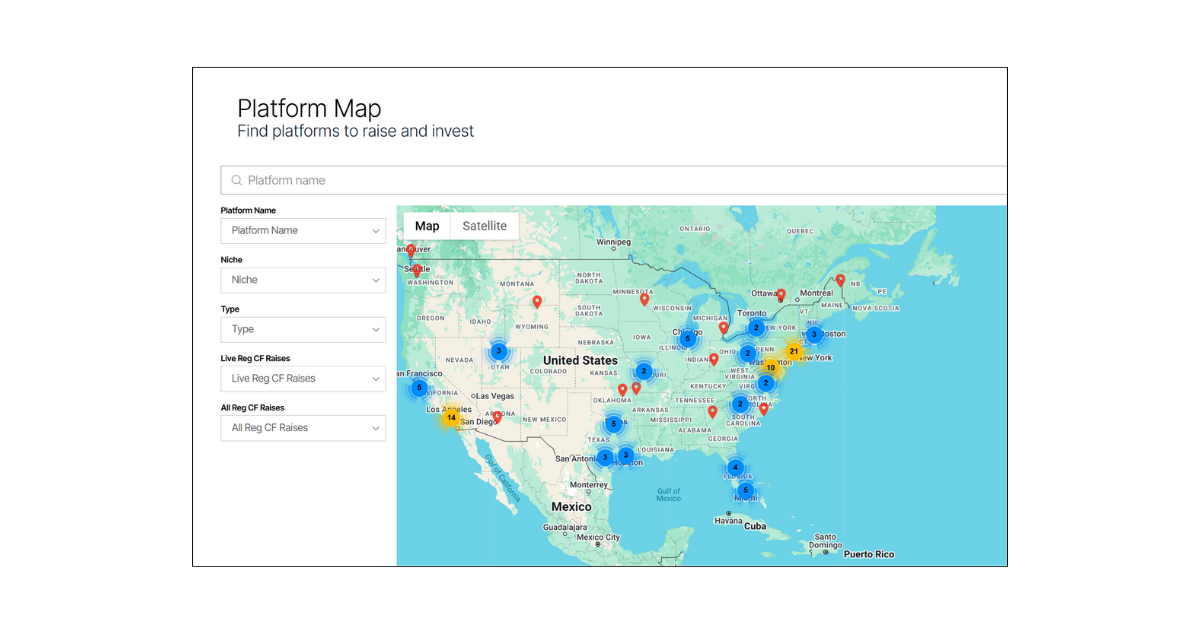Click the blue cluster of 2 below Toronto

[756, 327]
